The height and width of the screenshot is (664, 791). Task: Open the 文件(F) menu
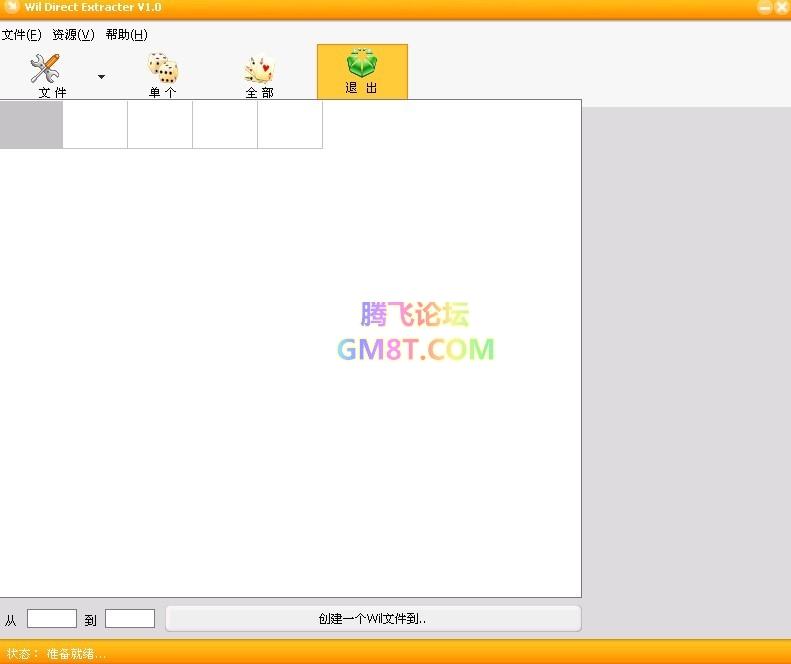[x=21, y=35]
